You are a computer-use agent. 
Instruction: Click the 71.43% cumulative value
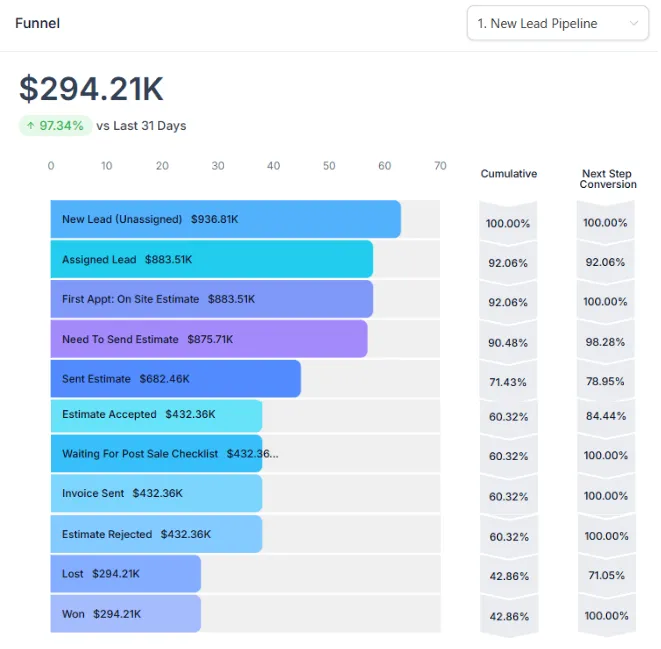[x=508, y=383]
